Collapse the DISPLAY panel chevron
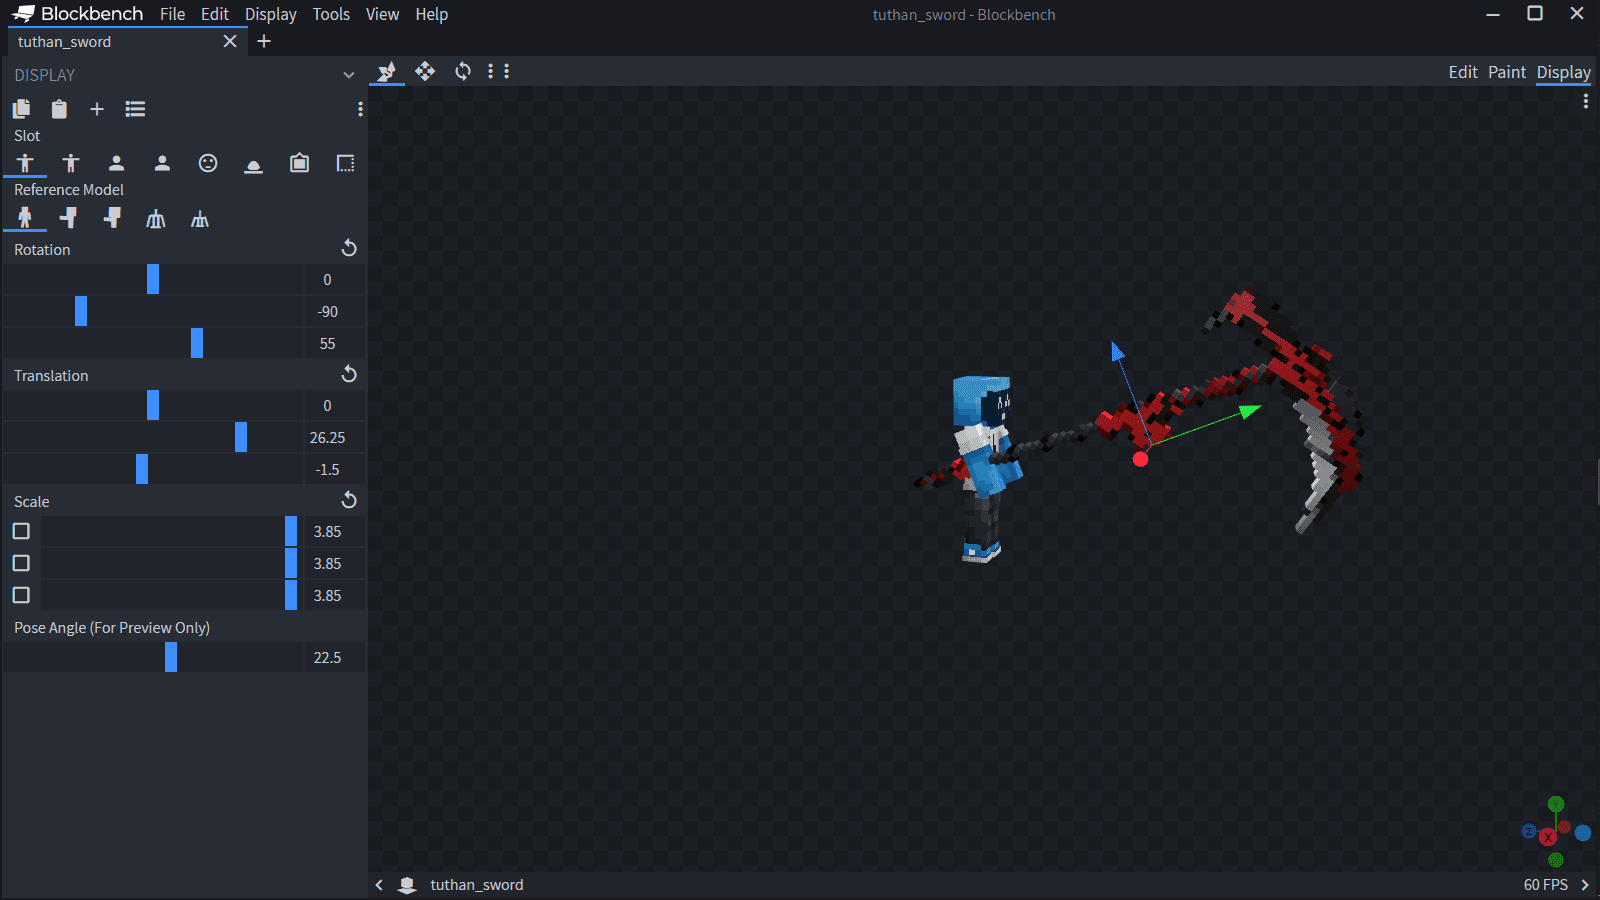Screen dimensions: 1600x900 coord(348,75)
